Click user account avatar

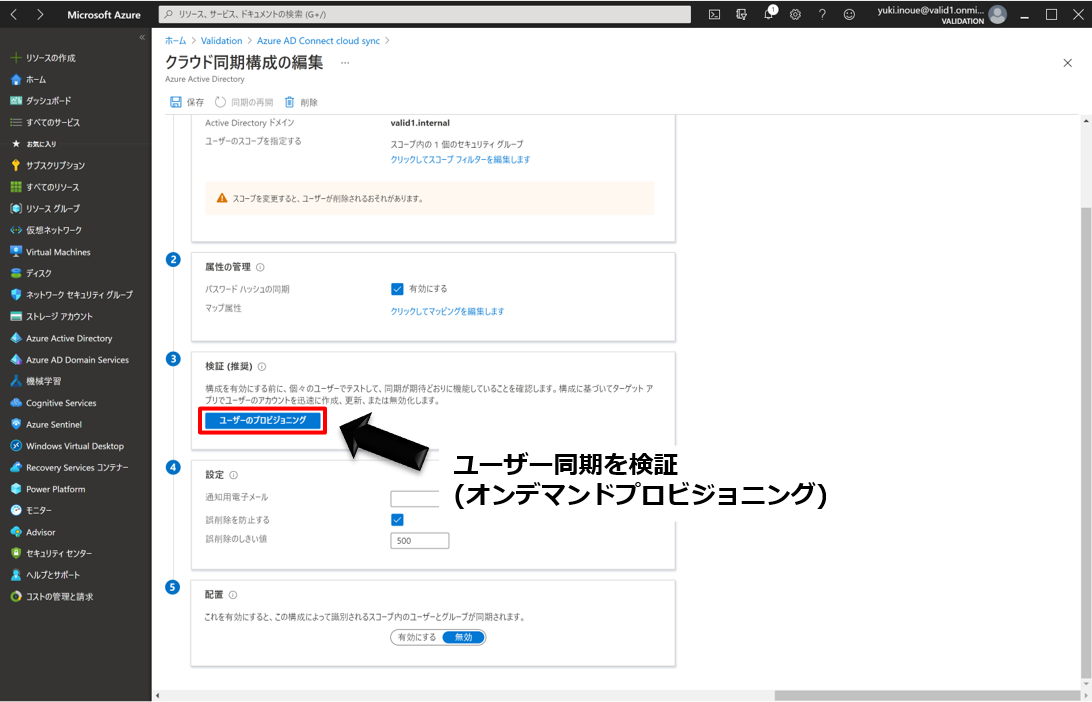[x=998, y=14]
